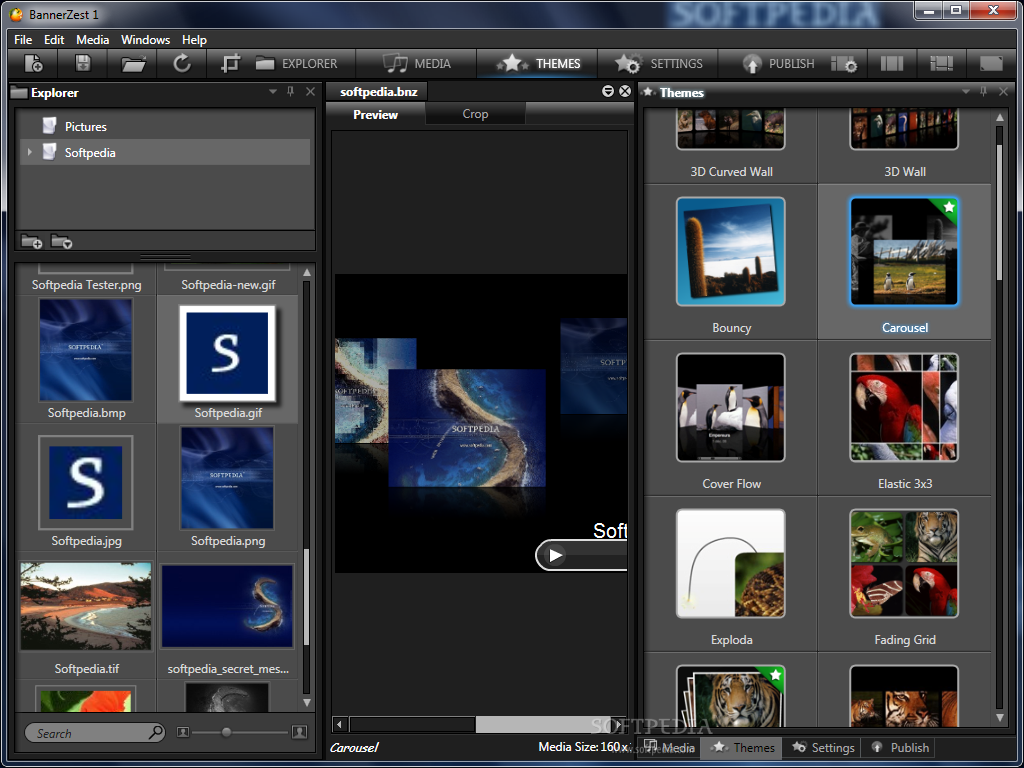This screenshot has width=1024, height=768.
Task: Click the large thumbnail size icon
Action: click(299, 732)
